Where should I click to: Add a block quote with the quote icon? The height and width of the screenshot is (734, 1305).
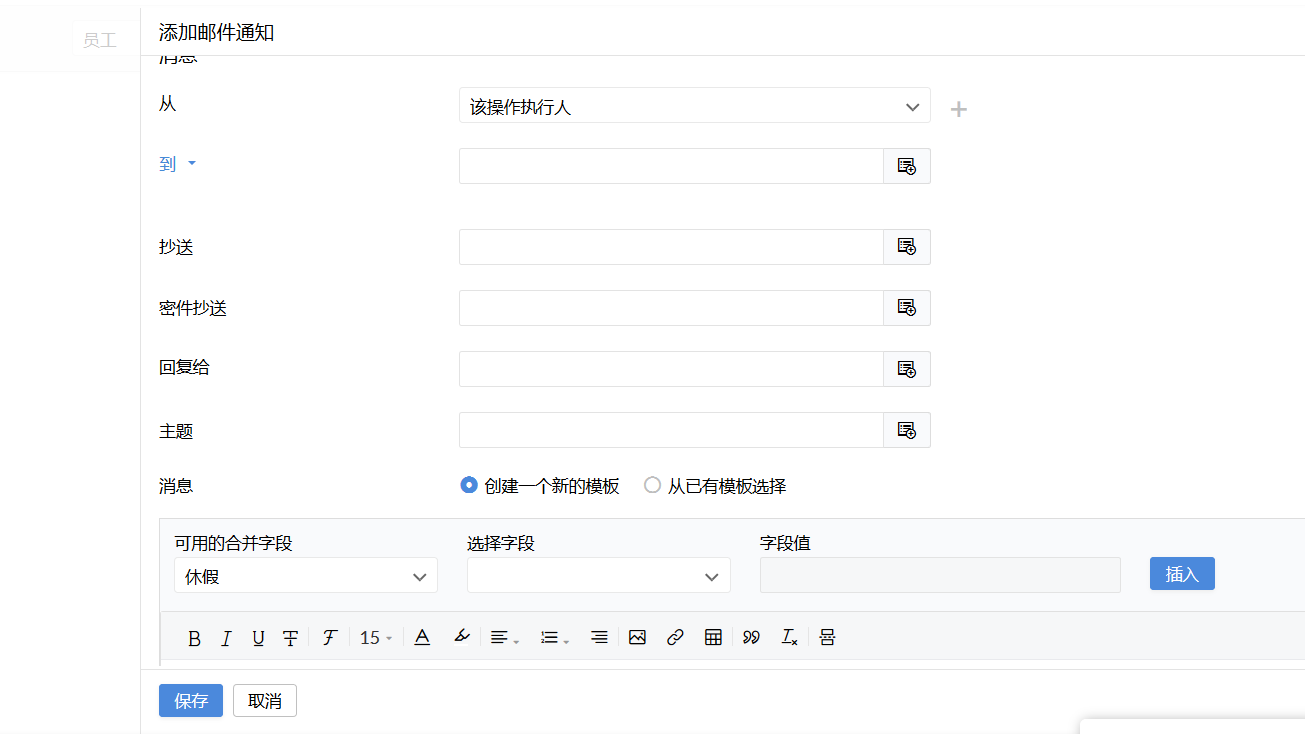point(751,637)
